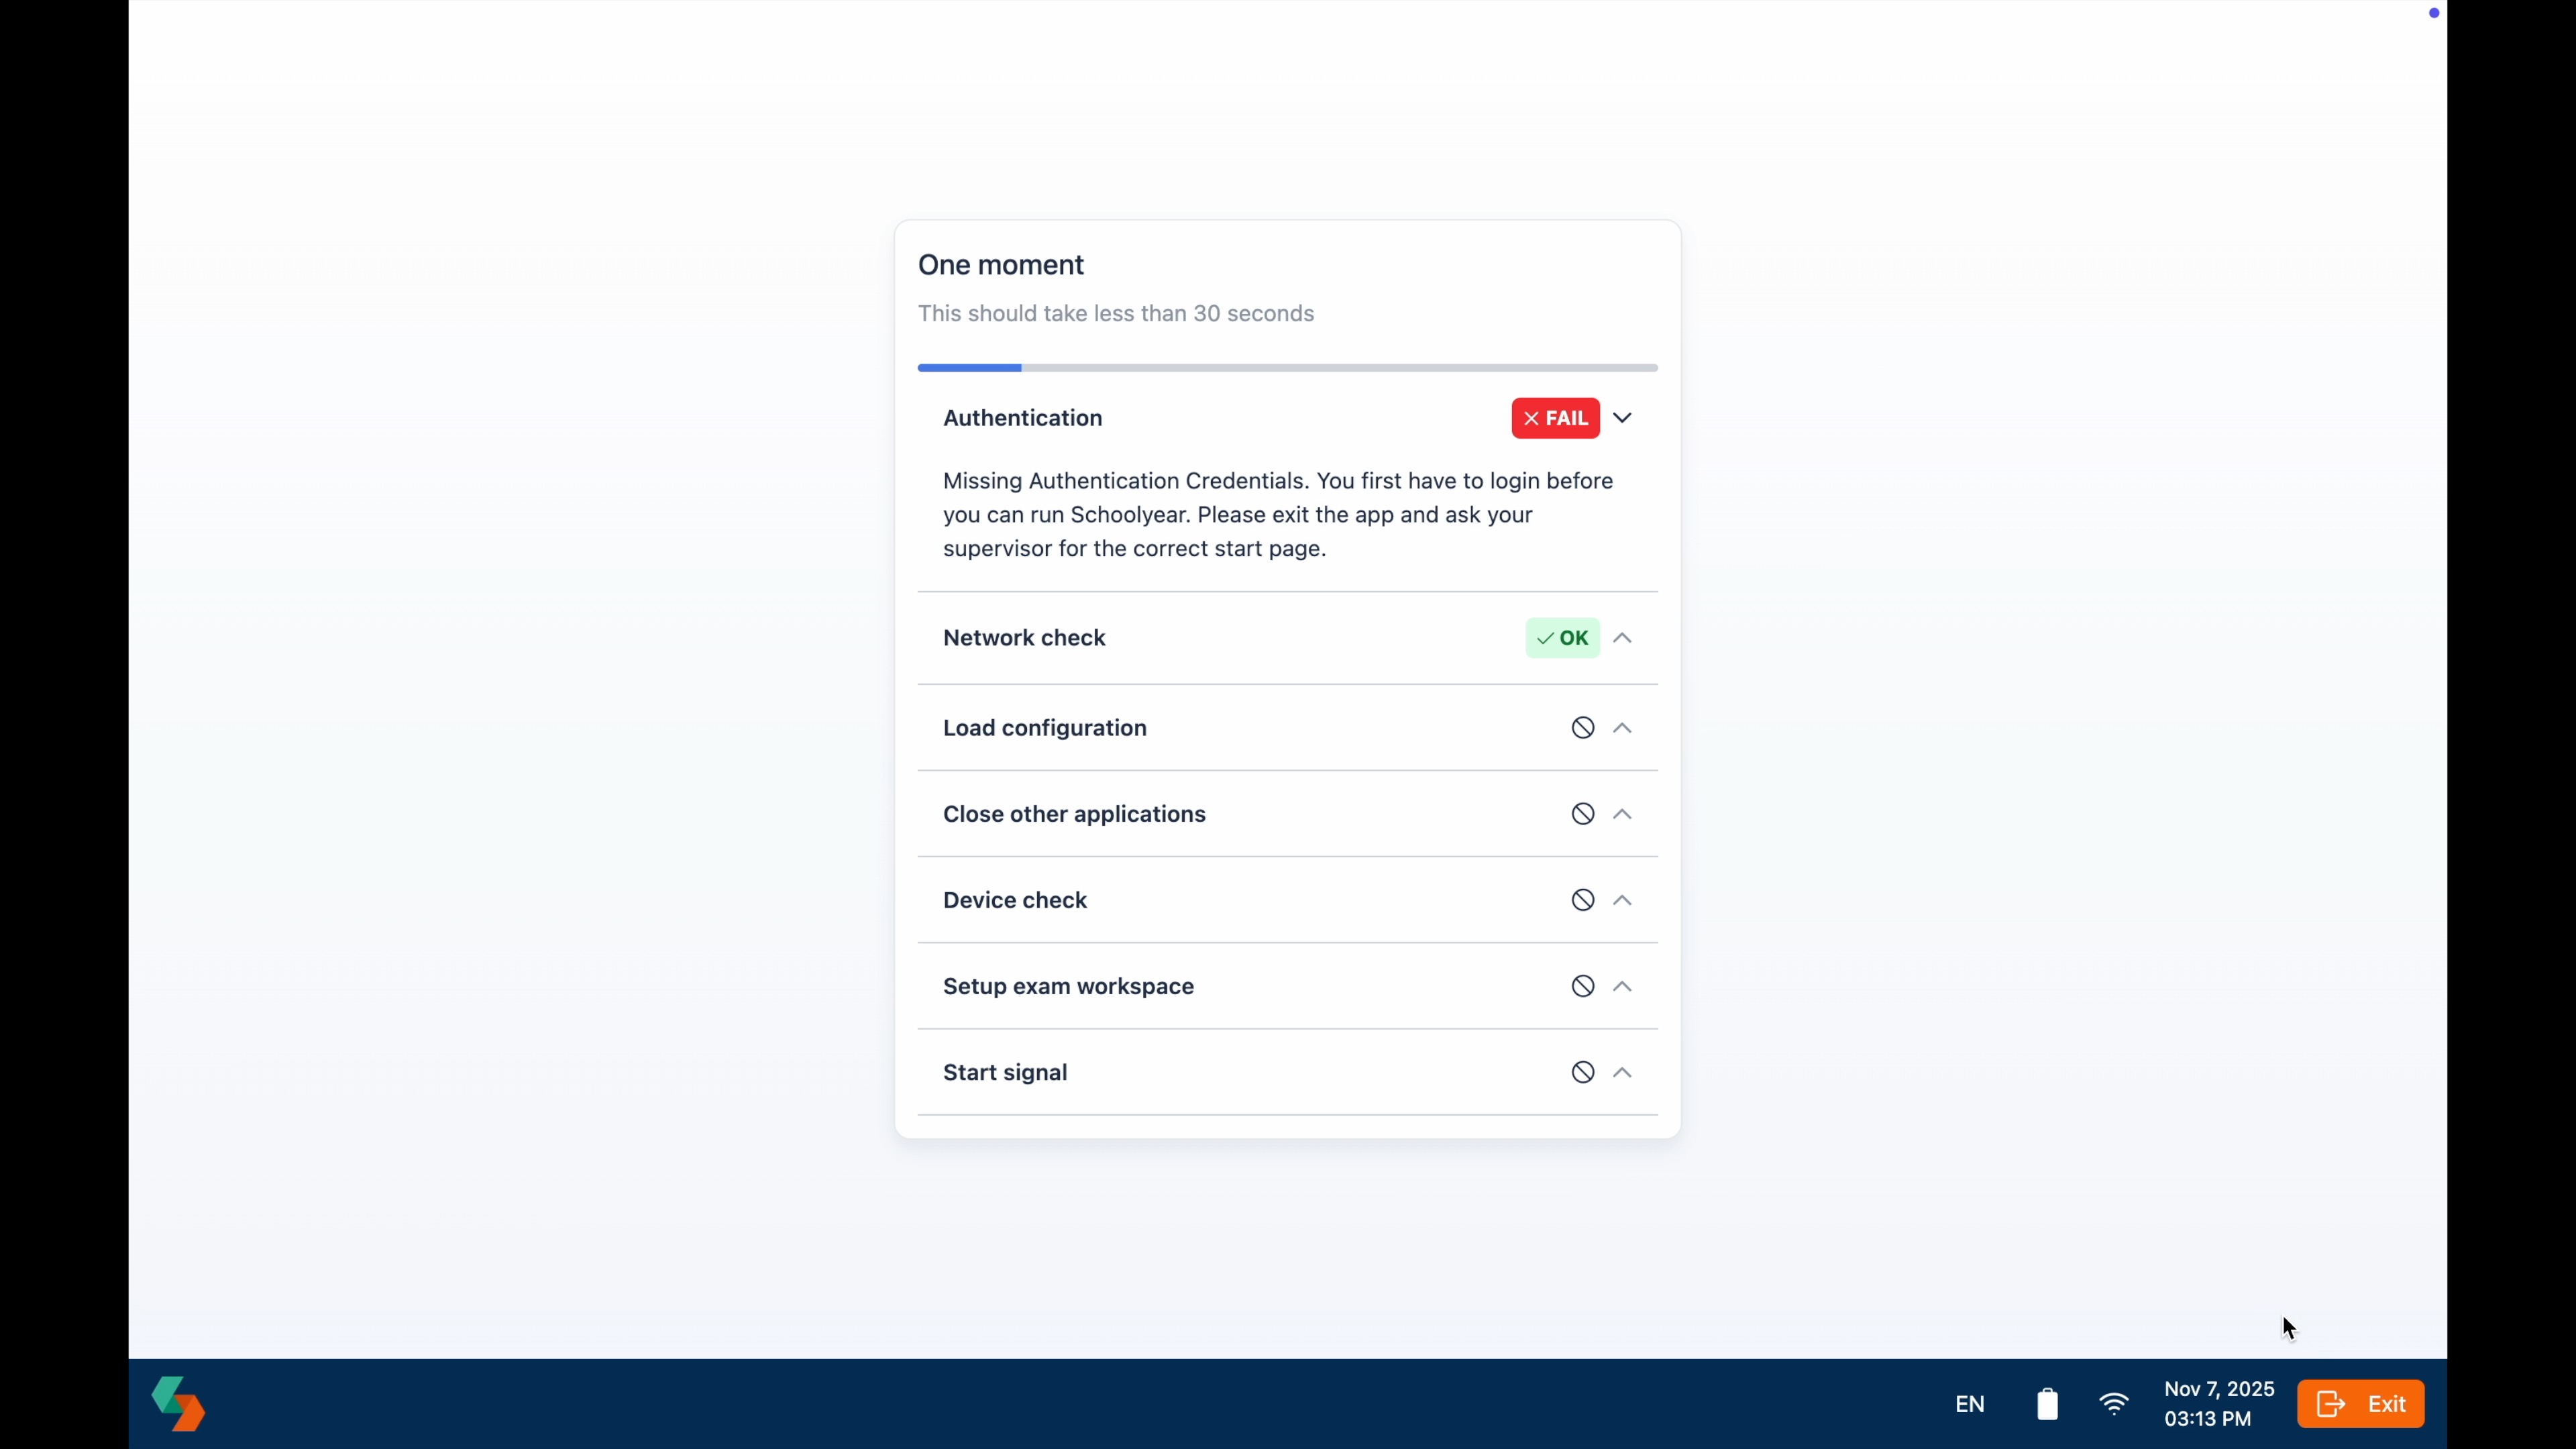Click the skipped icon for Close other applications

pyautogui.click(x=1582, y=814)
